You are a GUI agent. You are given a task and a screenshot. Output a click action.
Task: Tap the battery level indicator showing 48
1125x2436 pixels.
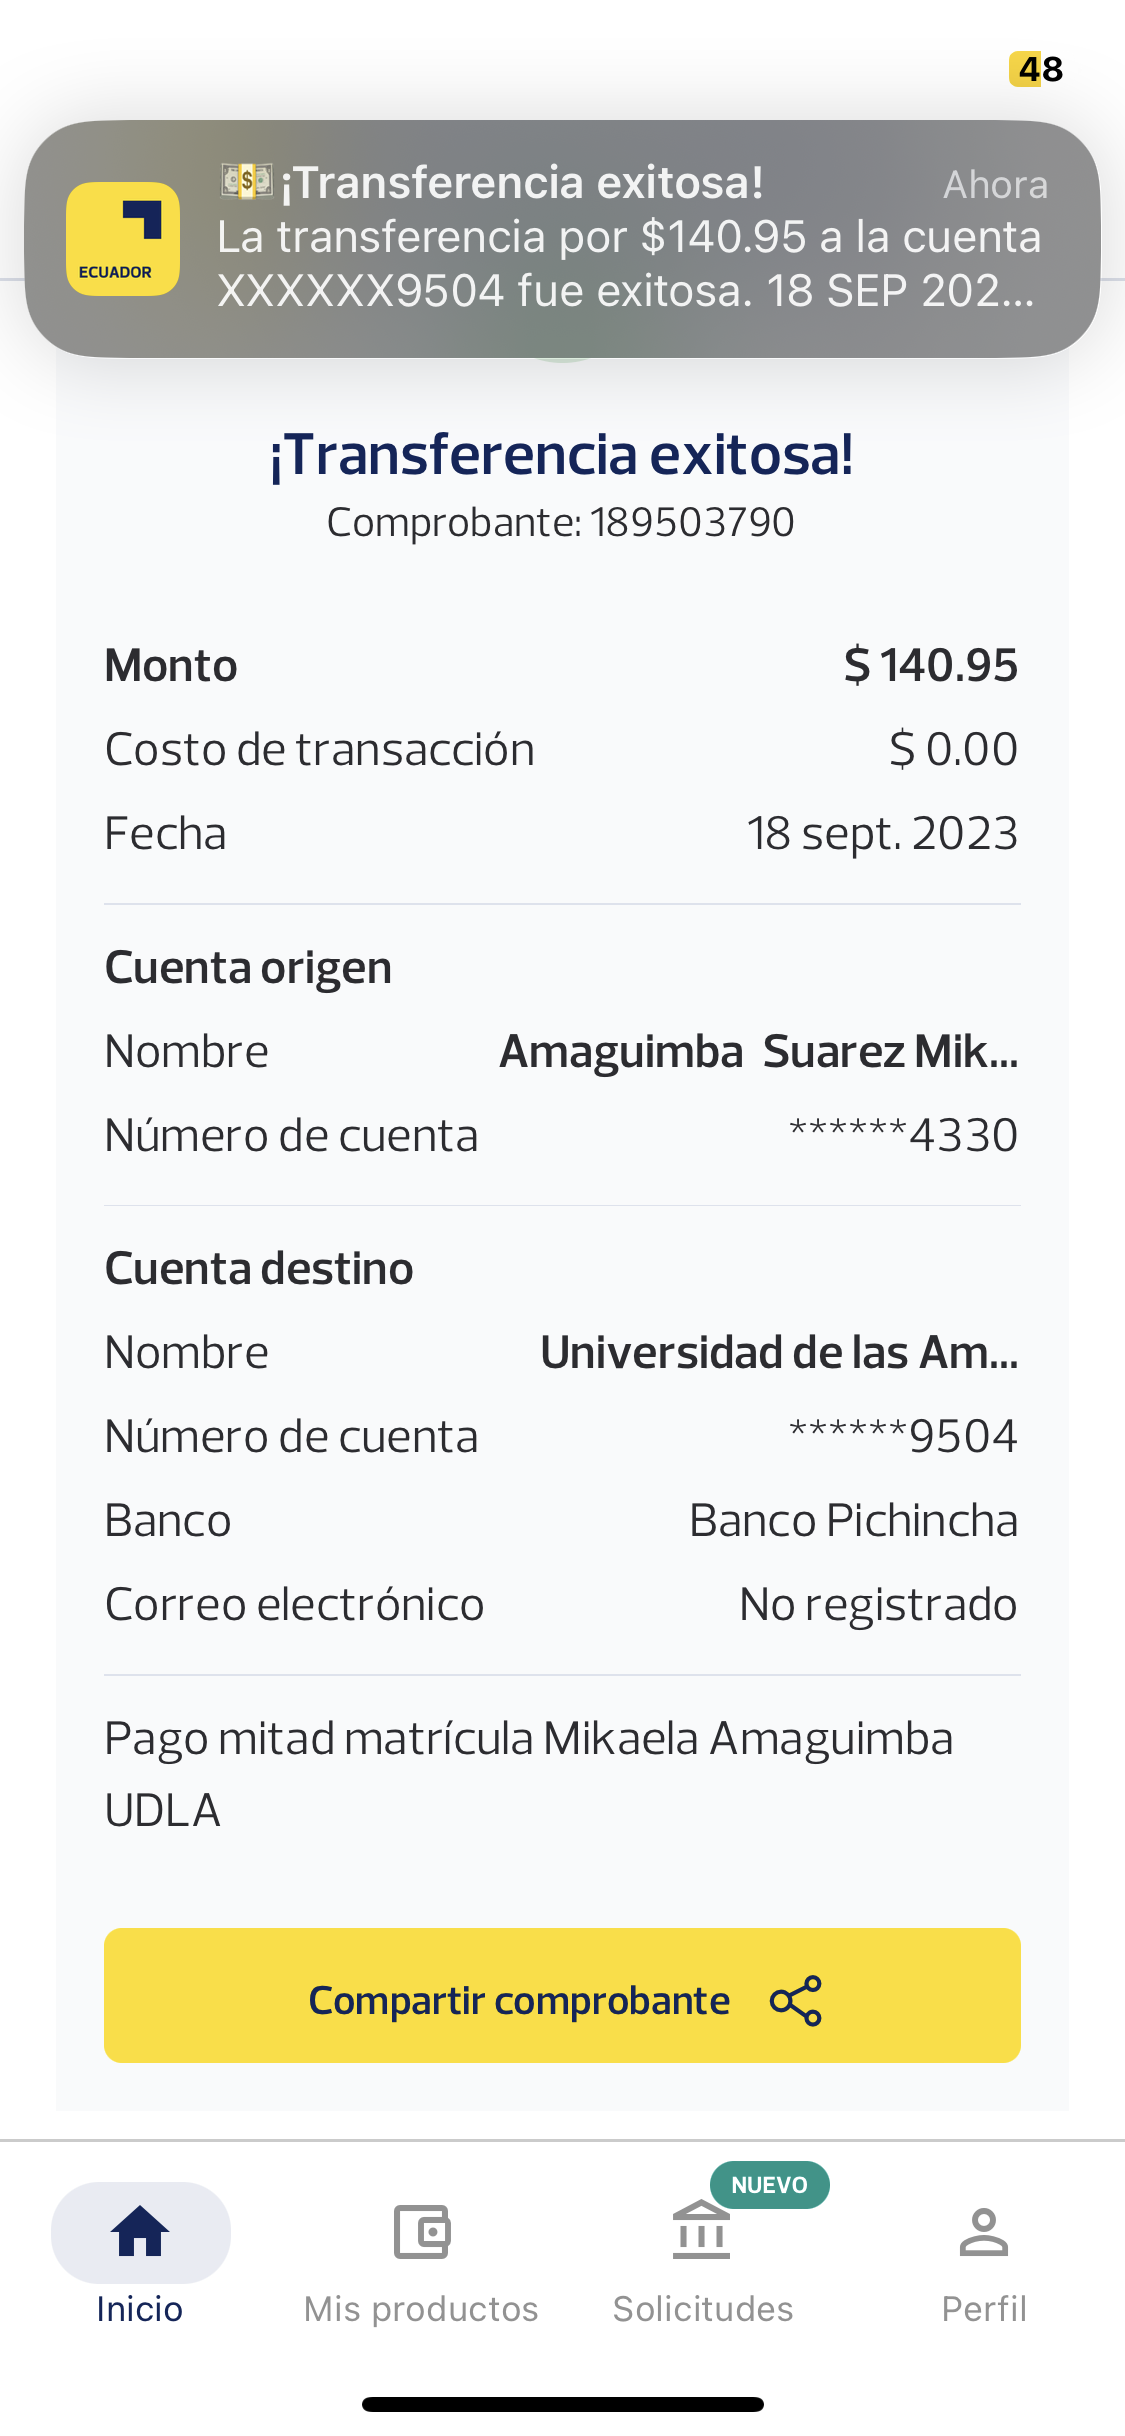(x=1036, y=69)
